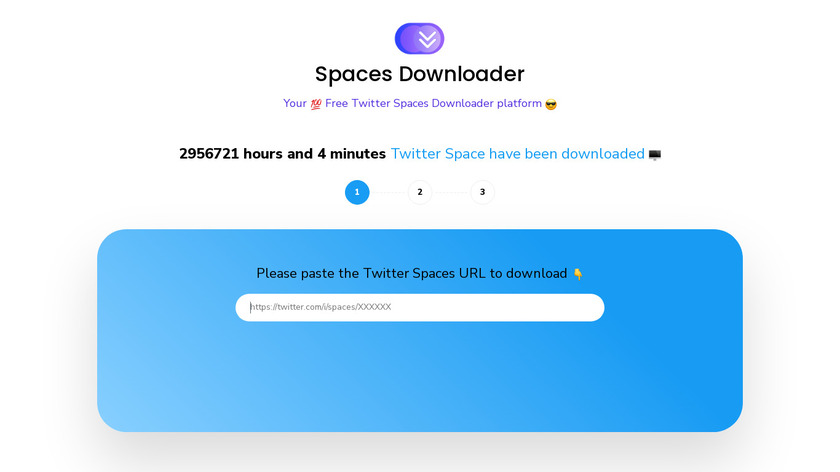
Task: Click the connector line between steps 1 and 2
Action: point(388,192)
